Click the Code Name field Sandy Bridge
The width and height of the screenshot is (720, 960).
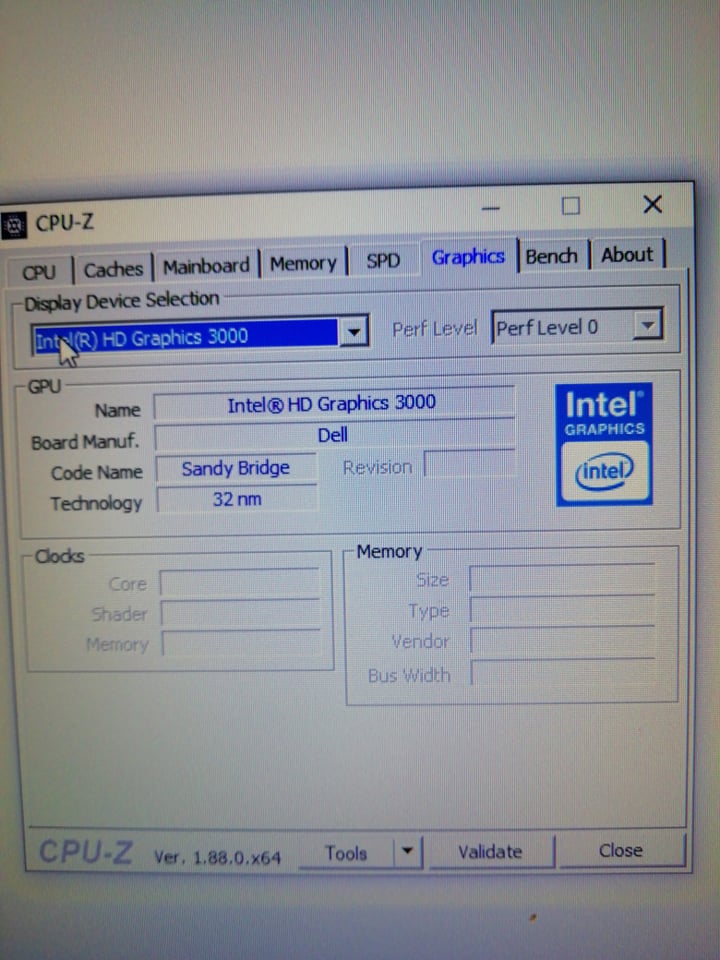236,468
